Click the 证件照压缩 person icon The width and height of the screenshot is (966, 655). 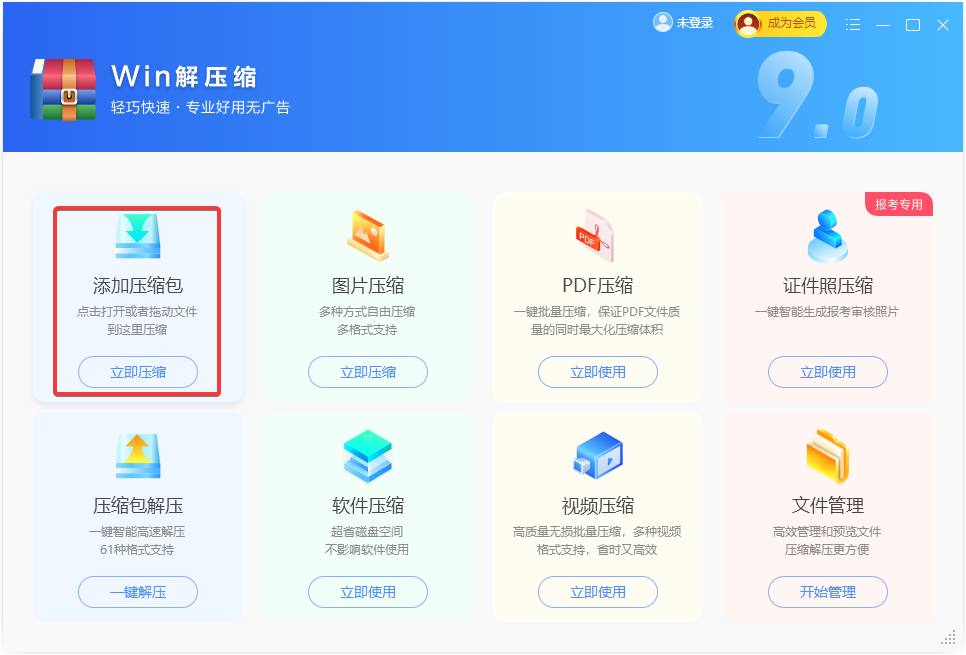[828, 236]
